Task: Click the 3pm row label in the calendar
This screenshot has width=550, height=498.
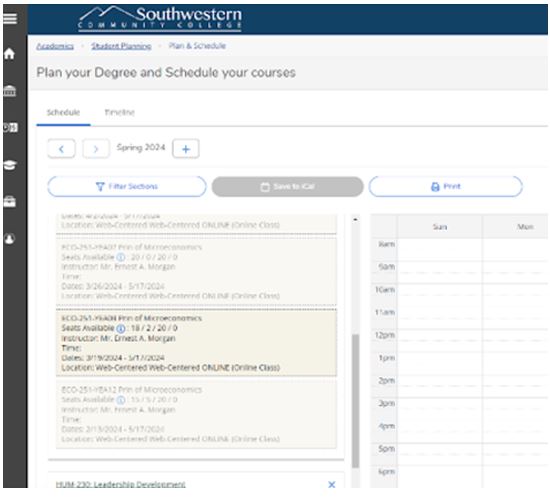Action: pyautogui.click(x=387, y=404)
